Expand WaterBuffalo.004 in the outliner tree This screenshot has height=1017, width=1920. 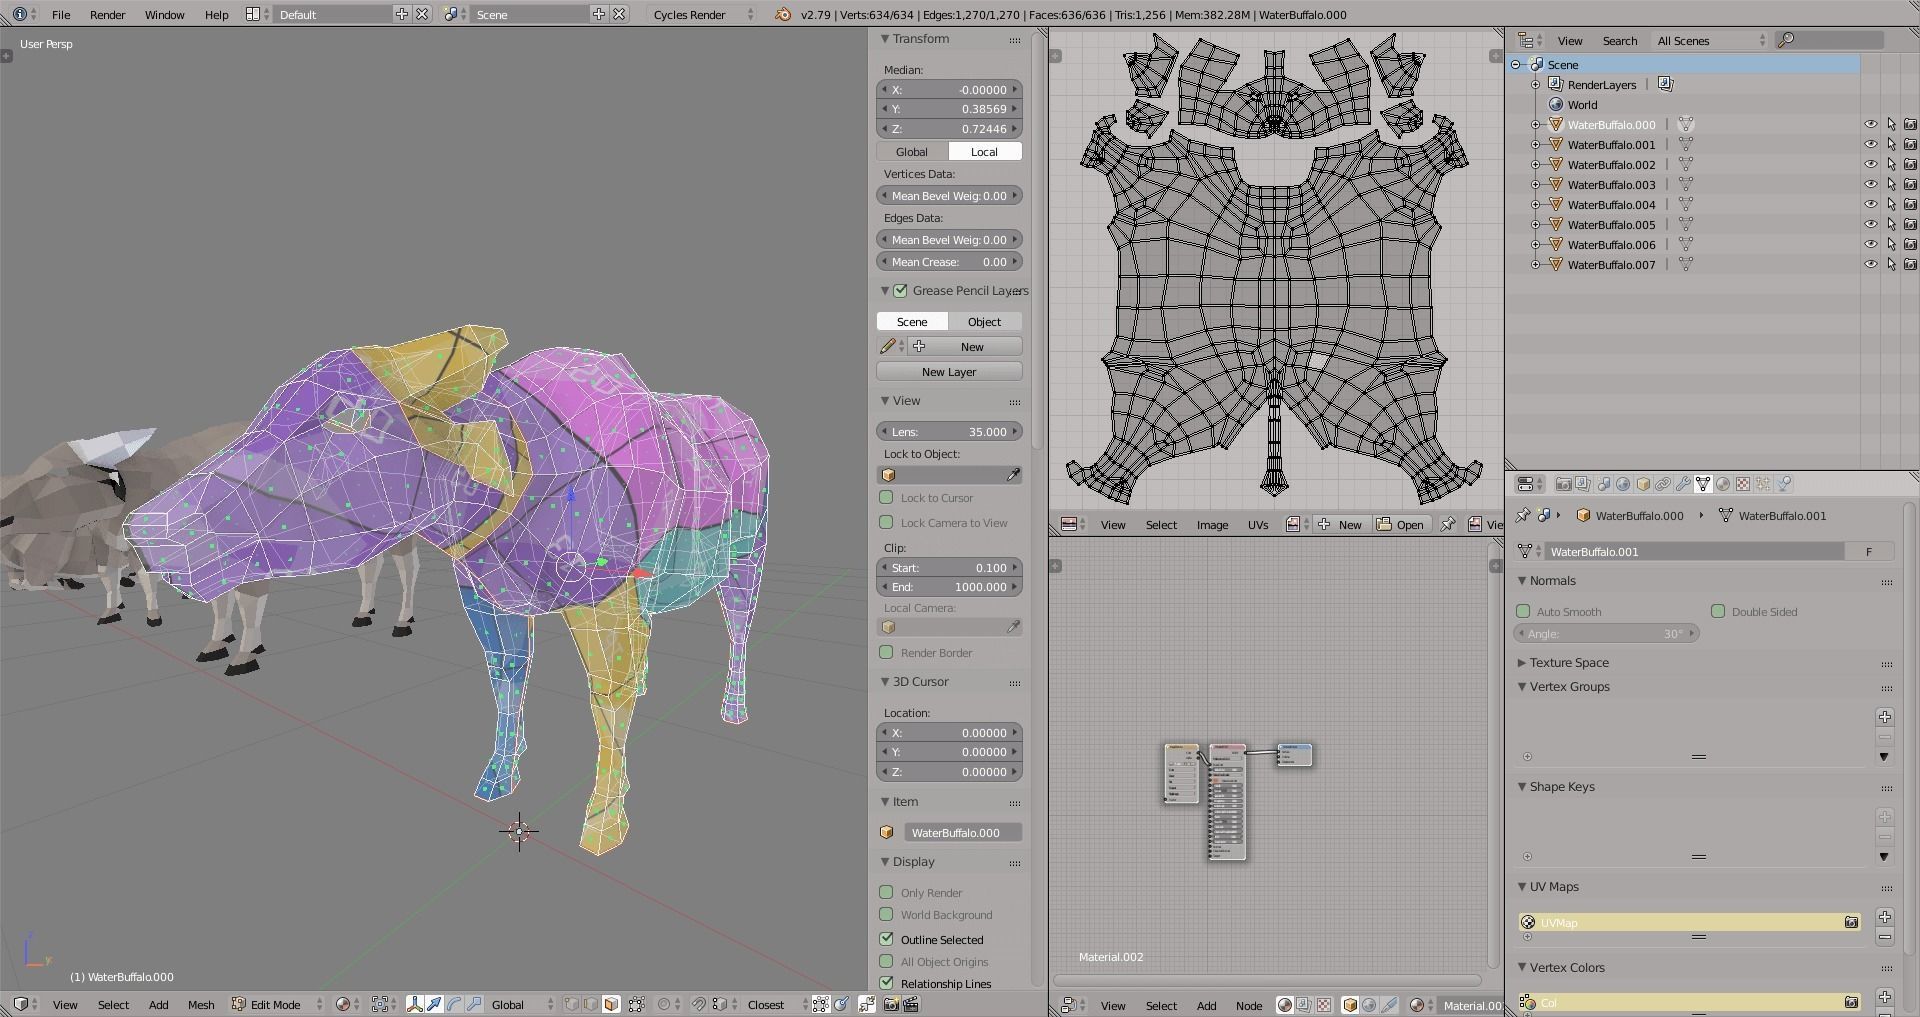(x=1536, y=205)
